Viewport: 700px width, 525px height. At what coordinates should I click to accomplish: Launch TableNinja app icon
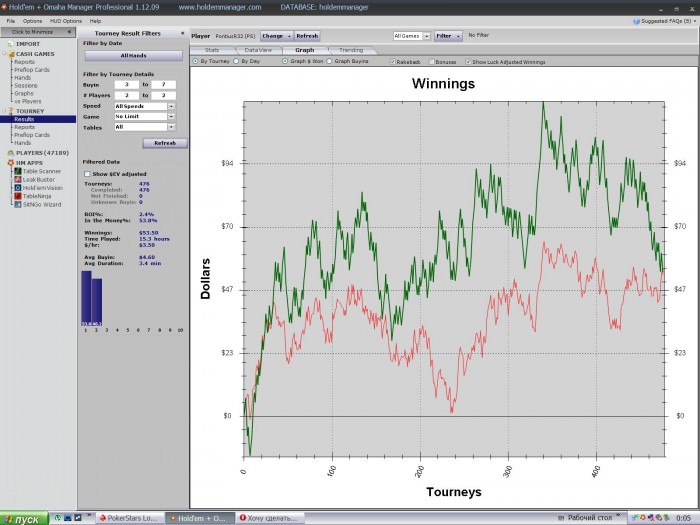click(18, 196)
